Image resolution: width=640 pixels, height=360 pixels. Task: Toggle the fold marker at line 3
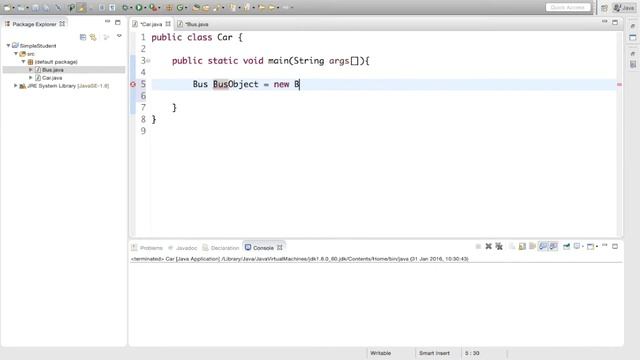point(149,61)
